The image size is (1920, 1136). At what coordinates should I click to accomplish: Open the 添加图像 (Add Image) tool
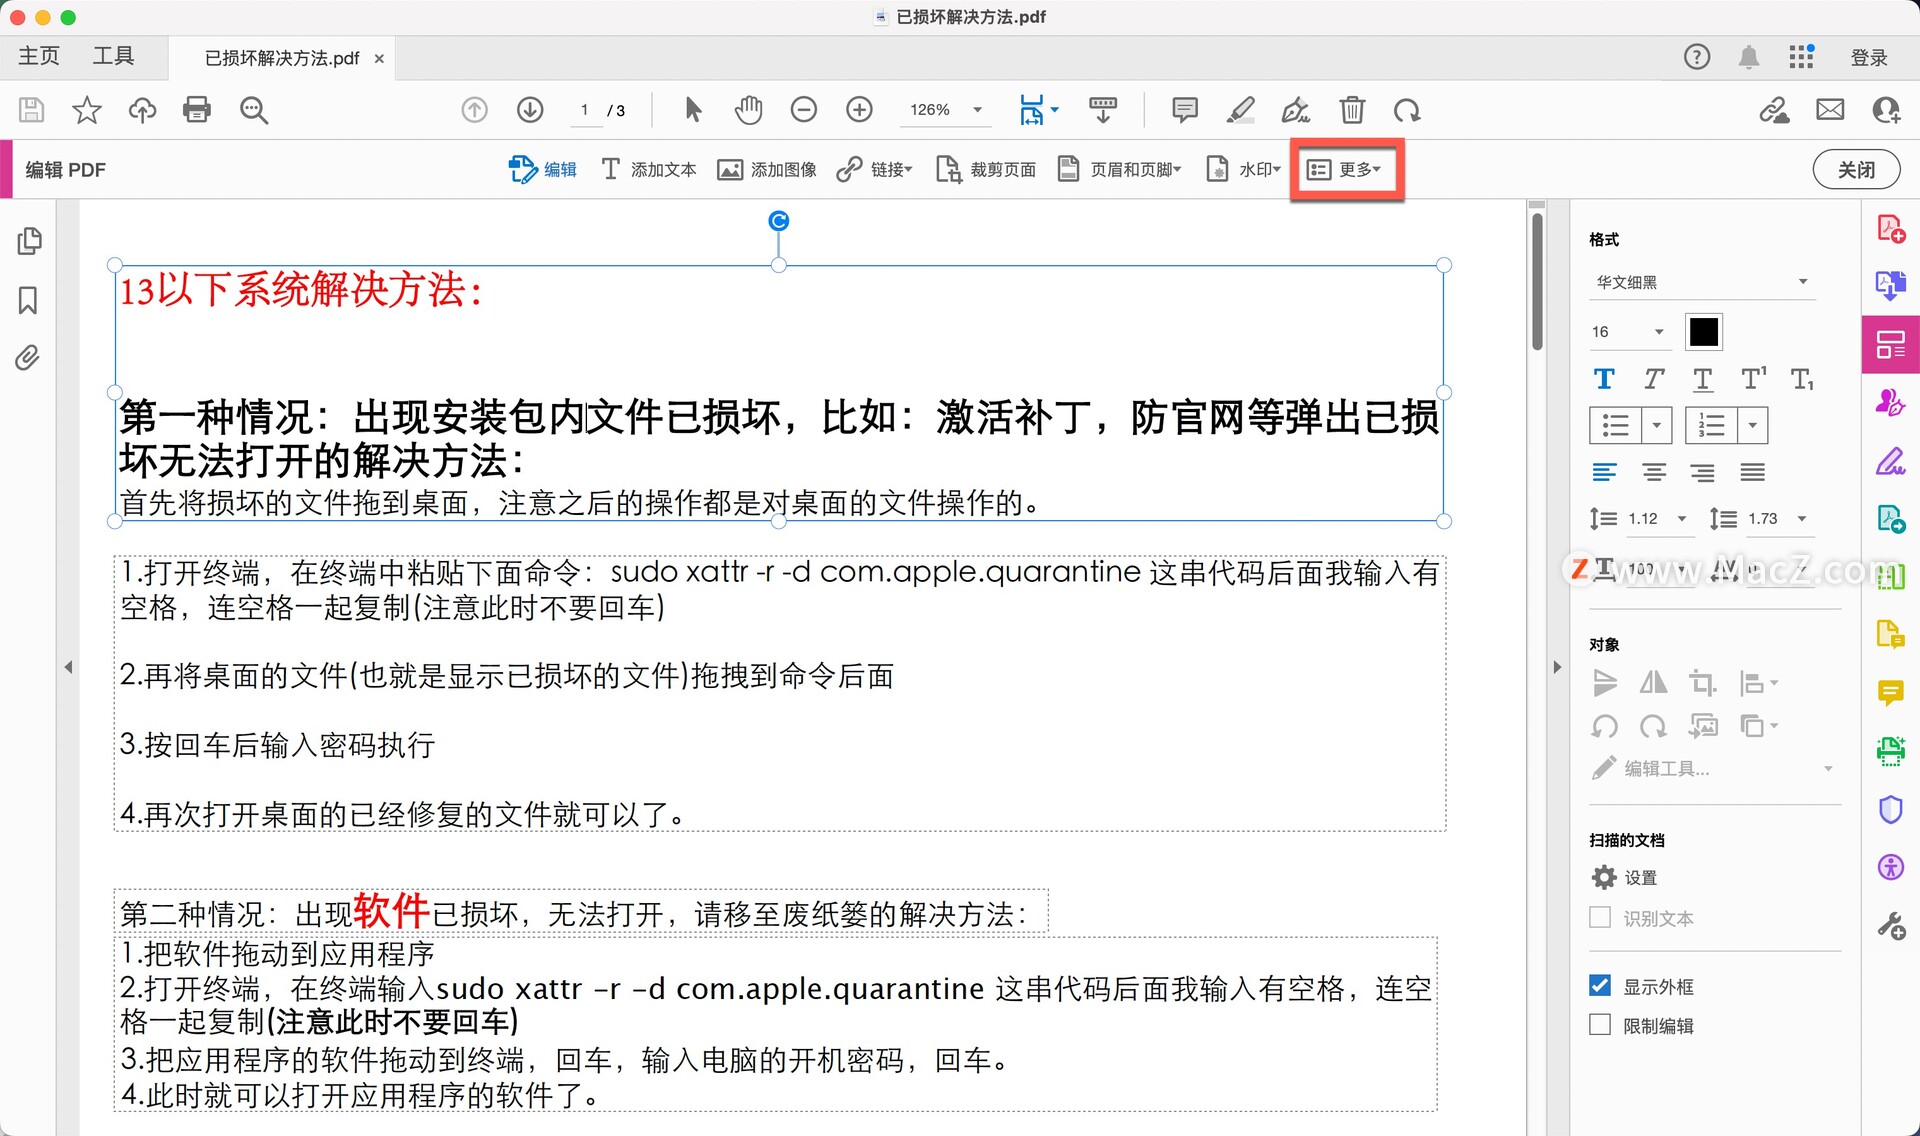click(x=766, y=169)
